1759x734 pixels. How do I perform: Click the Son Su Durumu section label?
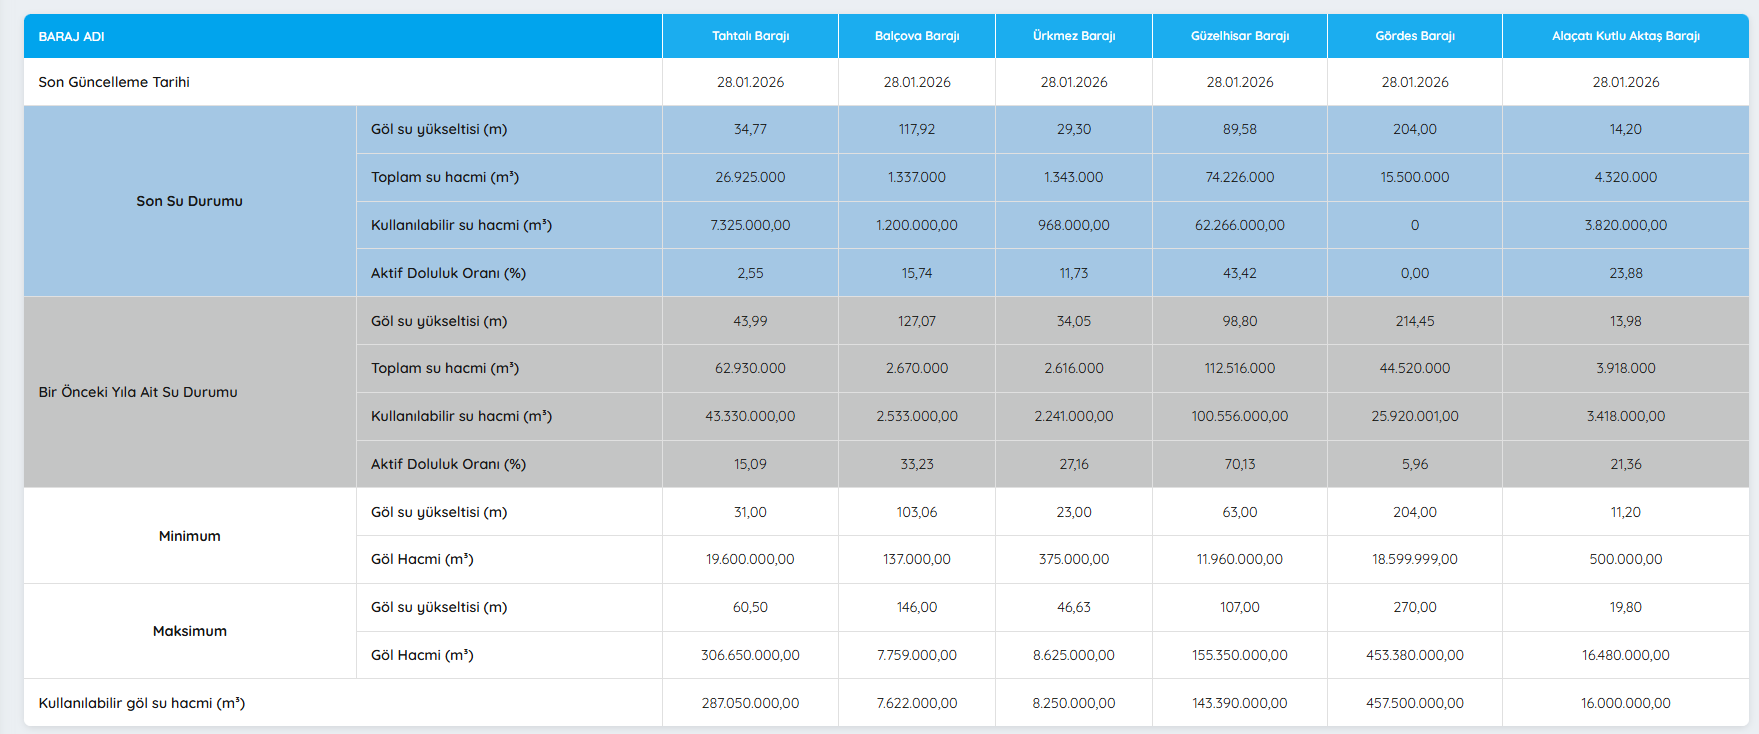pos(189,201)
